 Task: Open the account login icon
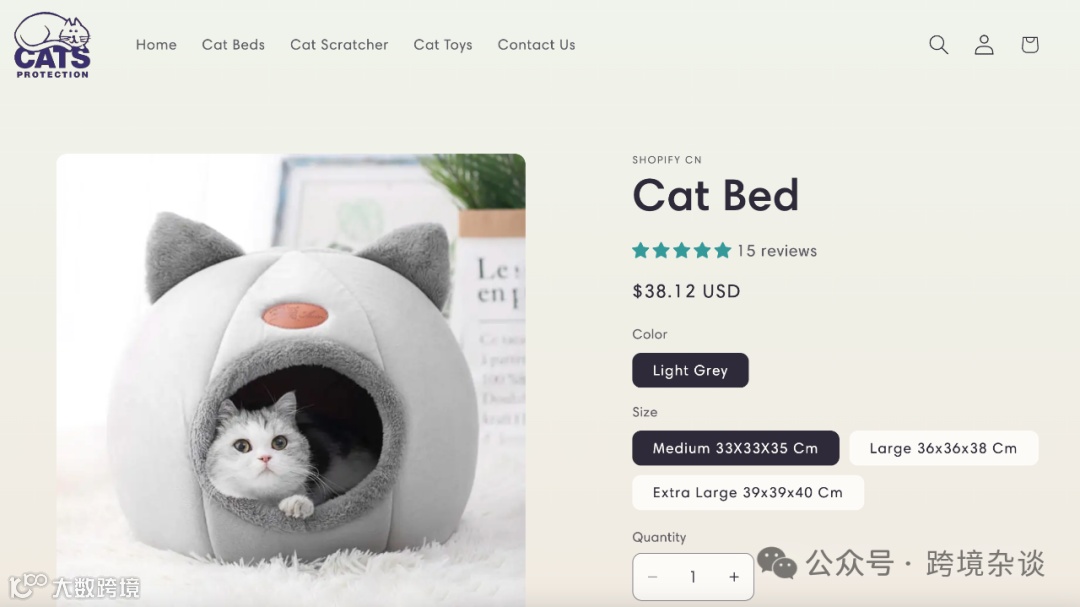(x=984, y=45)
